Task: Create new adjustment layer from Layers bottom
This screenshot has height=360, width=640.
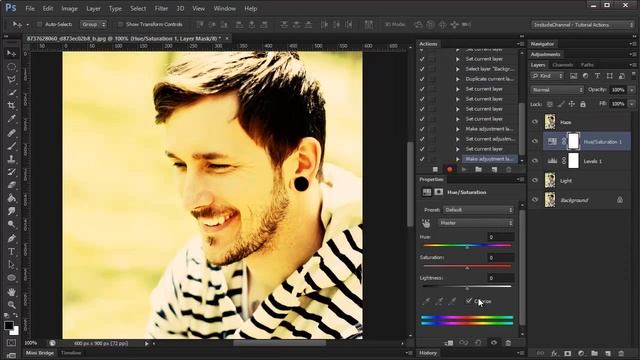Action: coord(581,353)
